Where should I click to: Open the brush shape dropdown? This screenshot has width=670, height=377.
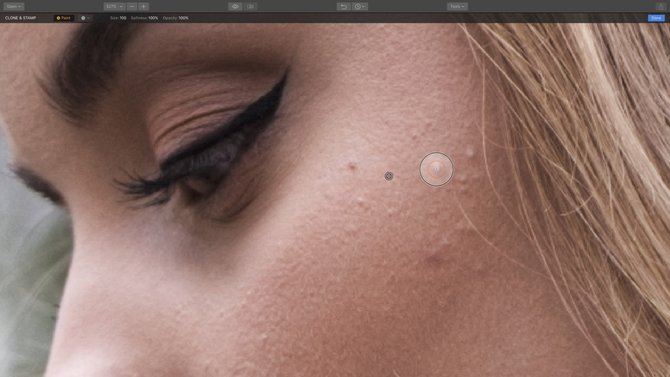pyautogui.click(x=85, y=18)
